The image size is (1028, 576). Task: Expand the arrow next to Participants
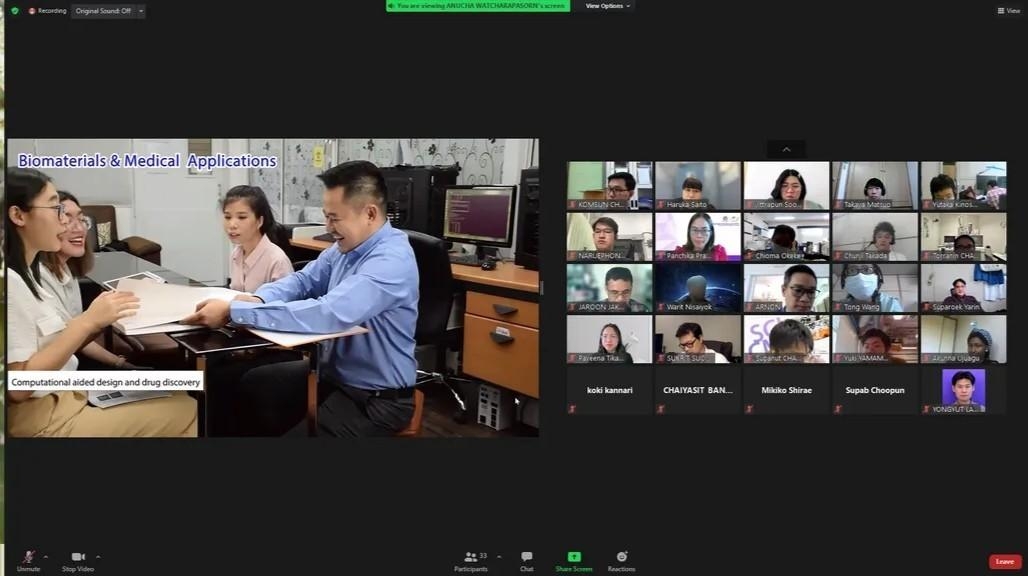click(x=499, y=556)
